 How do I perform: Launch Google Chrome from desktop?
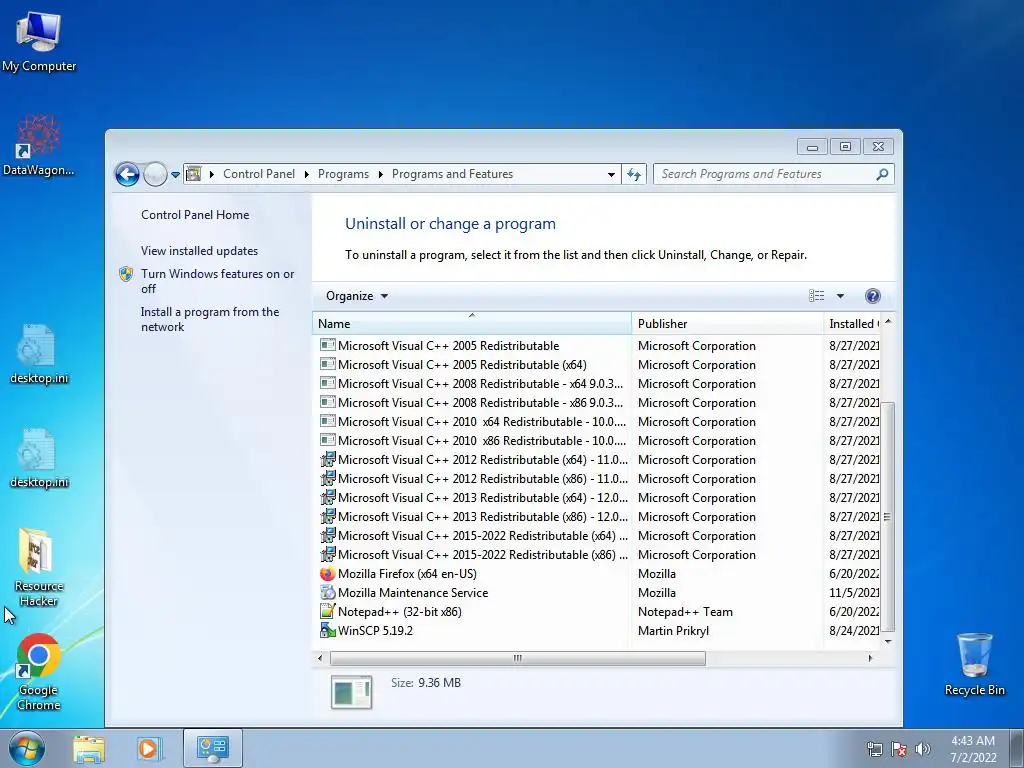tap(39, 673)
